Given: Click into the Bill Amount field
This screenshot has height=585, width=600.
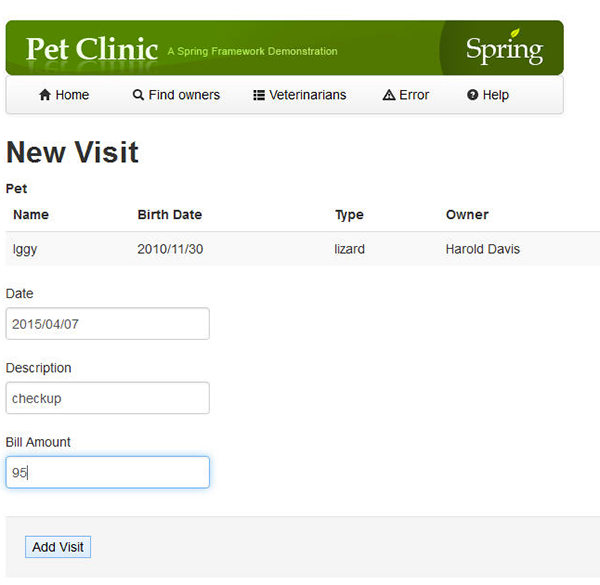Looking at the screenshot, I should click(x=108, y=472).
